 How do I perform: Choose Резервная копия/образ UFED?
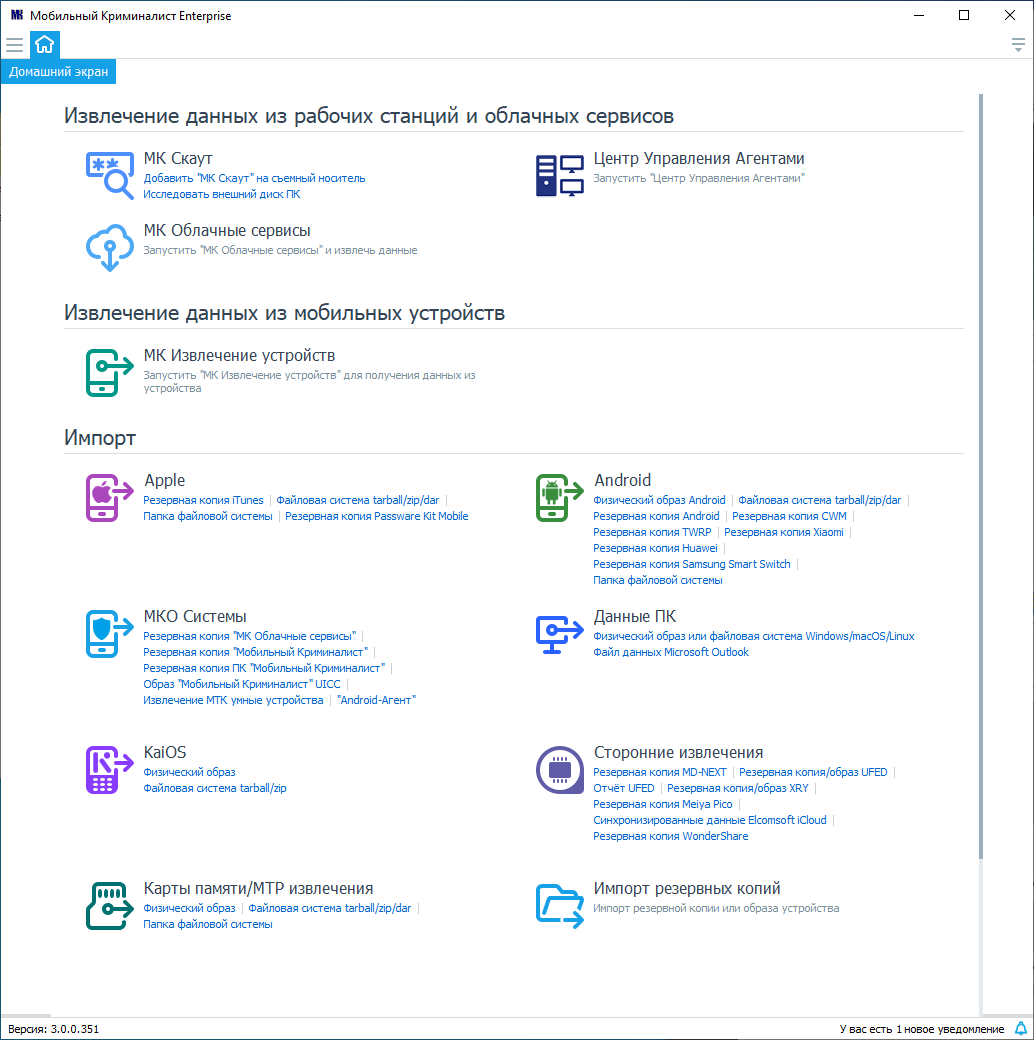(813, 772)
